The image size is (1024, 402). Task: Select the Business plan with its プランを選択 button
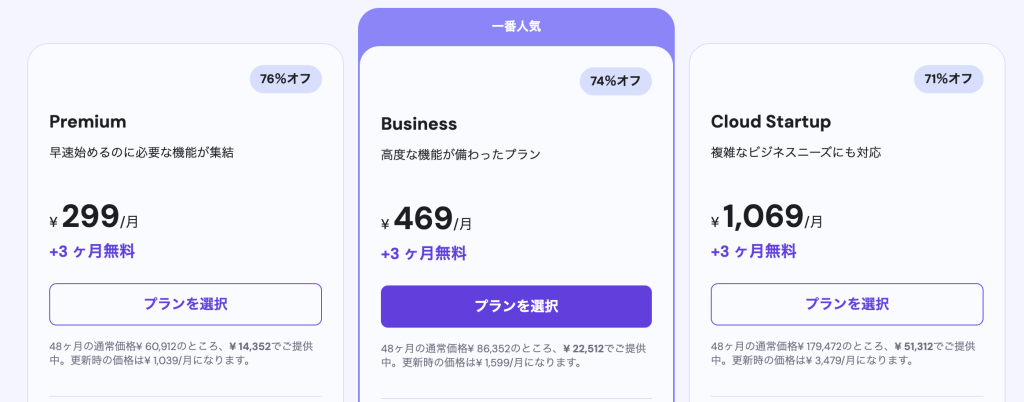tap(516, 306)
